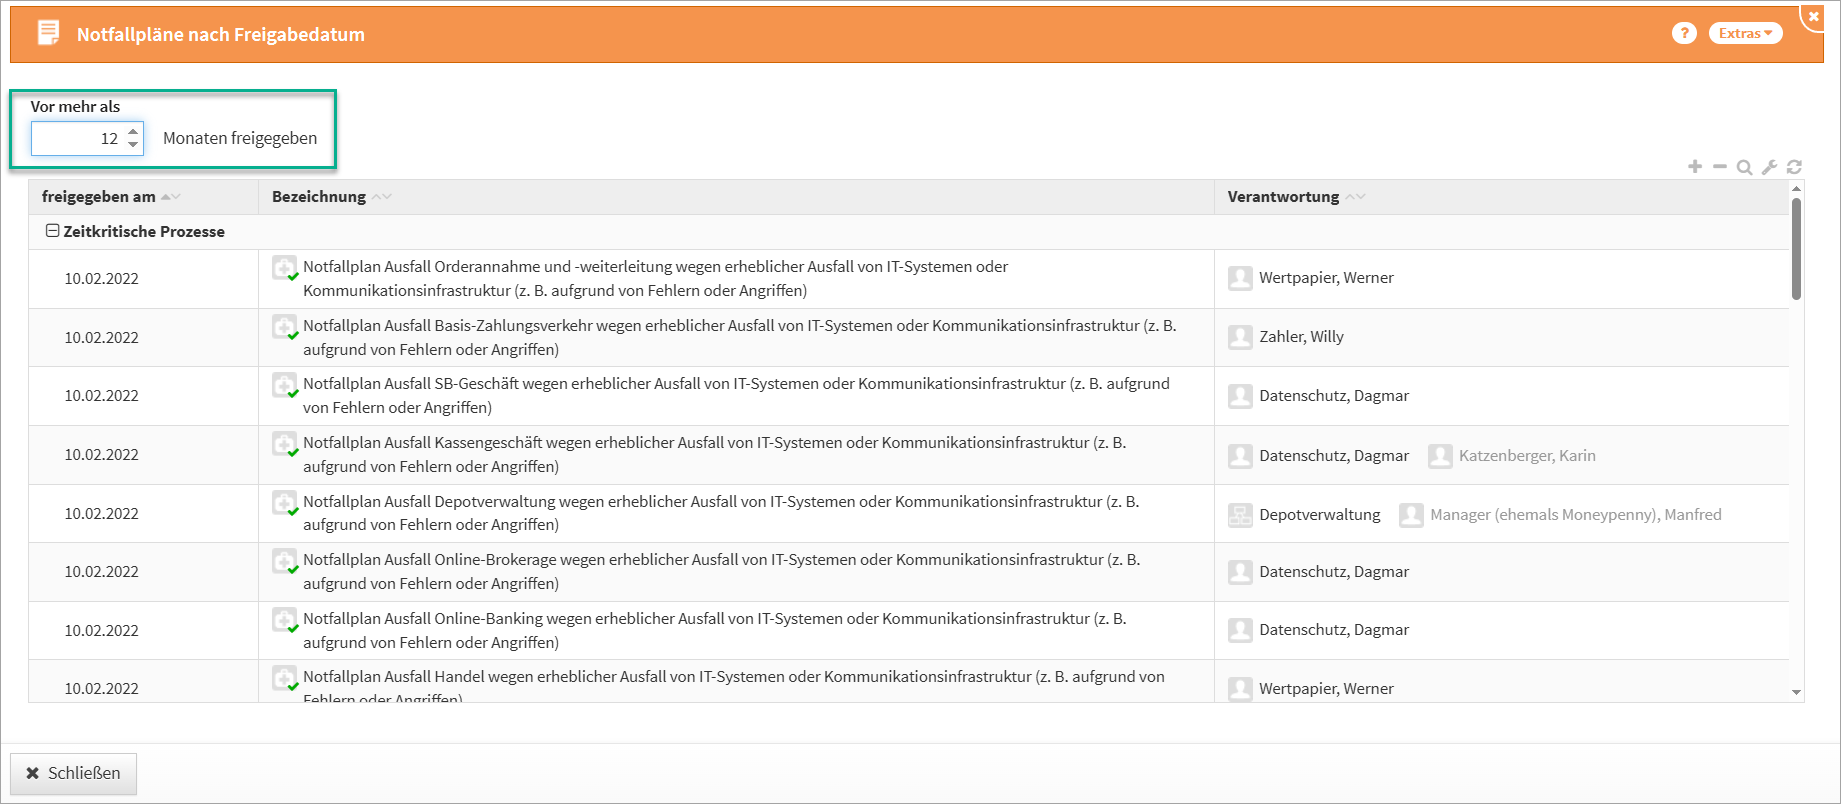Sort by the Bezeichnung column header
1841x804 pixels.
point(319,197)
